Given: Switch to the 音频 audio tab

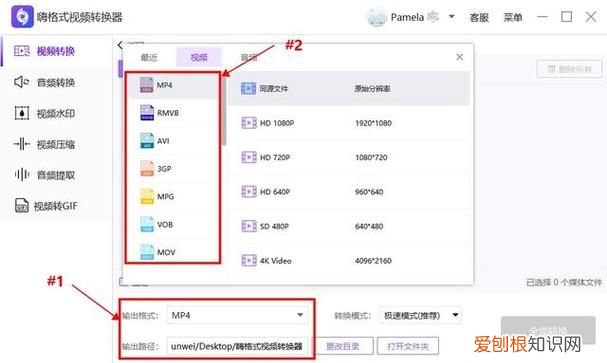Looking at the screenshot, I should pos(249,57).
